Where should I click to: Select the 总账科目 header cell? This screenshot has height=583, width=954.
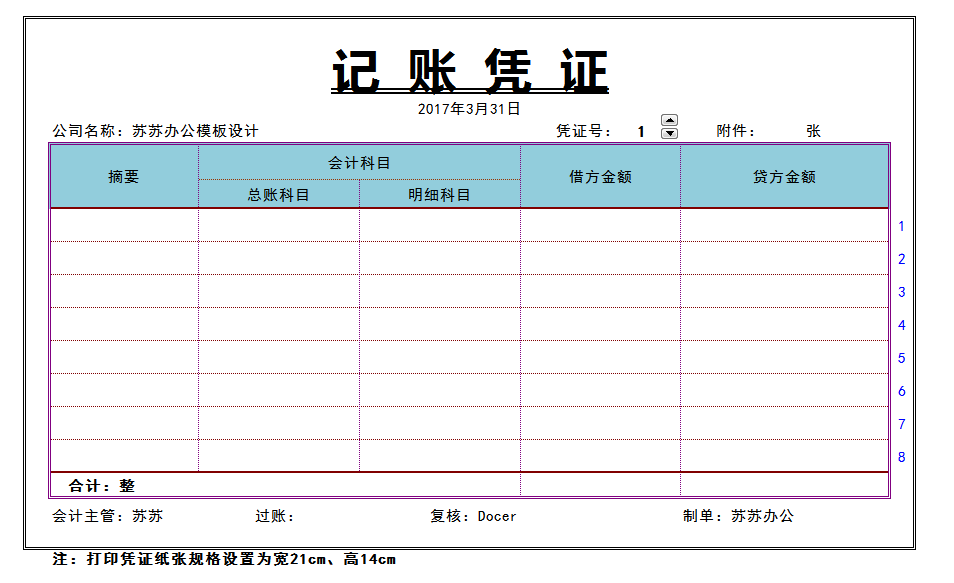(277, 195)
